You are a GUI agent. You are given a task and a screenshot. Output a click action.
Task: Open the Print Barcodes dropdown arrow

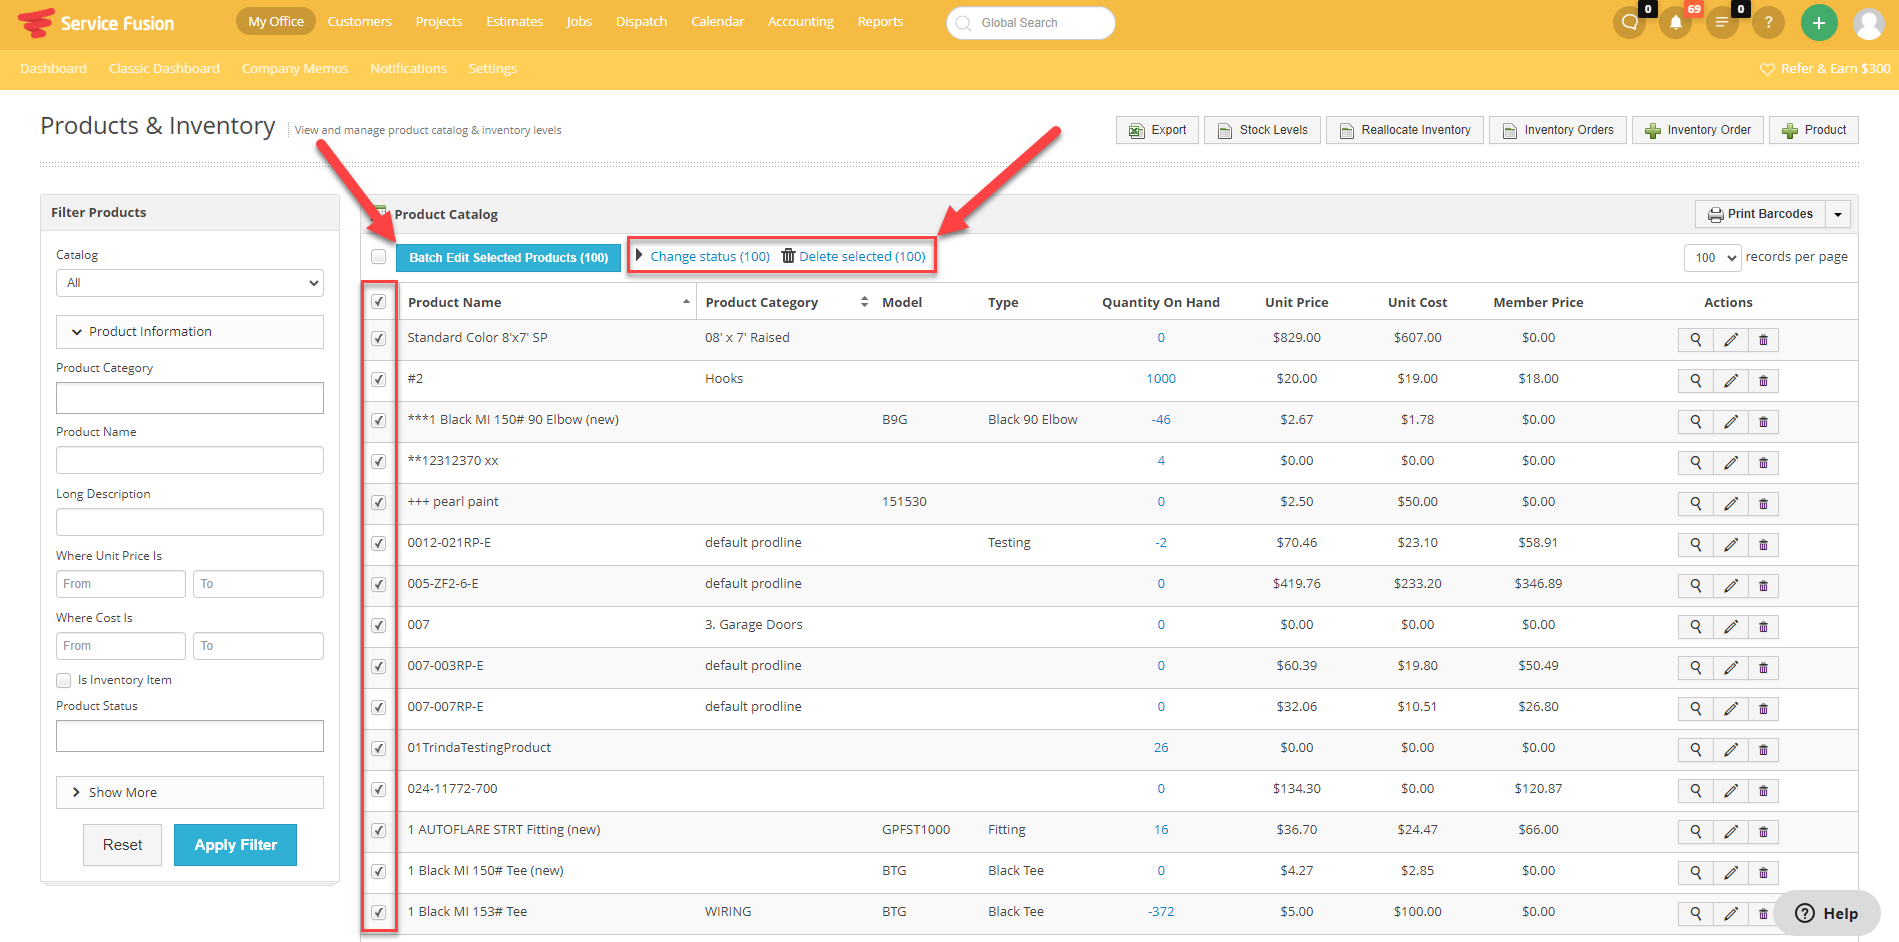click(x=1837, y=214)
